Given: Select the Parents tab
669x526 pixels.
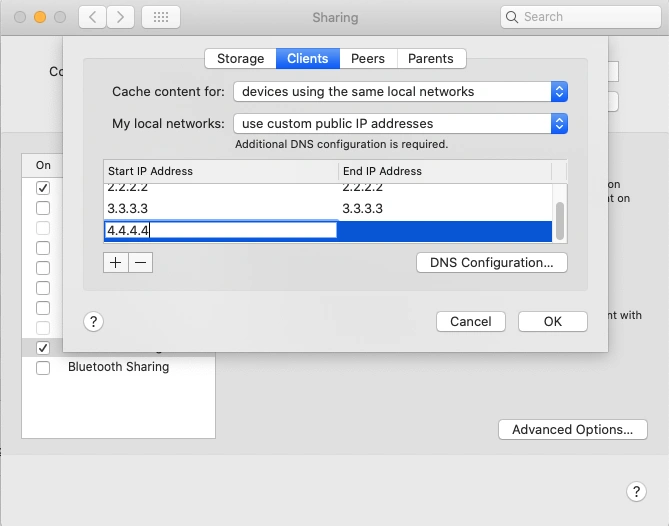Looking at the screenshot, I should tap(431, 59).
